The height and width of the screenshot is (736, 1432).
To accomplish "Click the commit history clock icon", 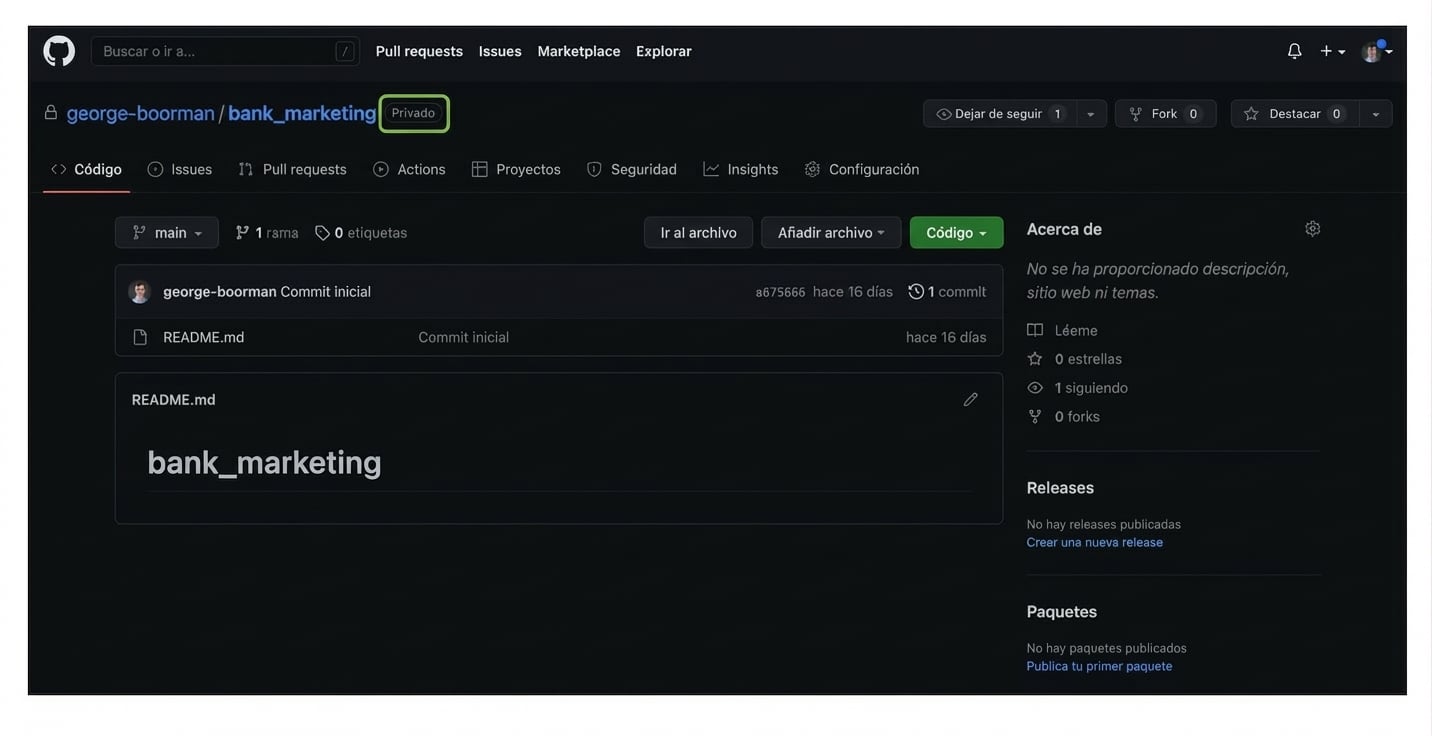I will [x=916, y=292].
